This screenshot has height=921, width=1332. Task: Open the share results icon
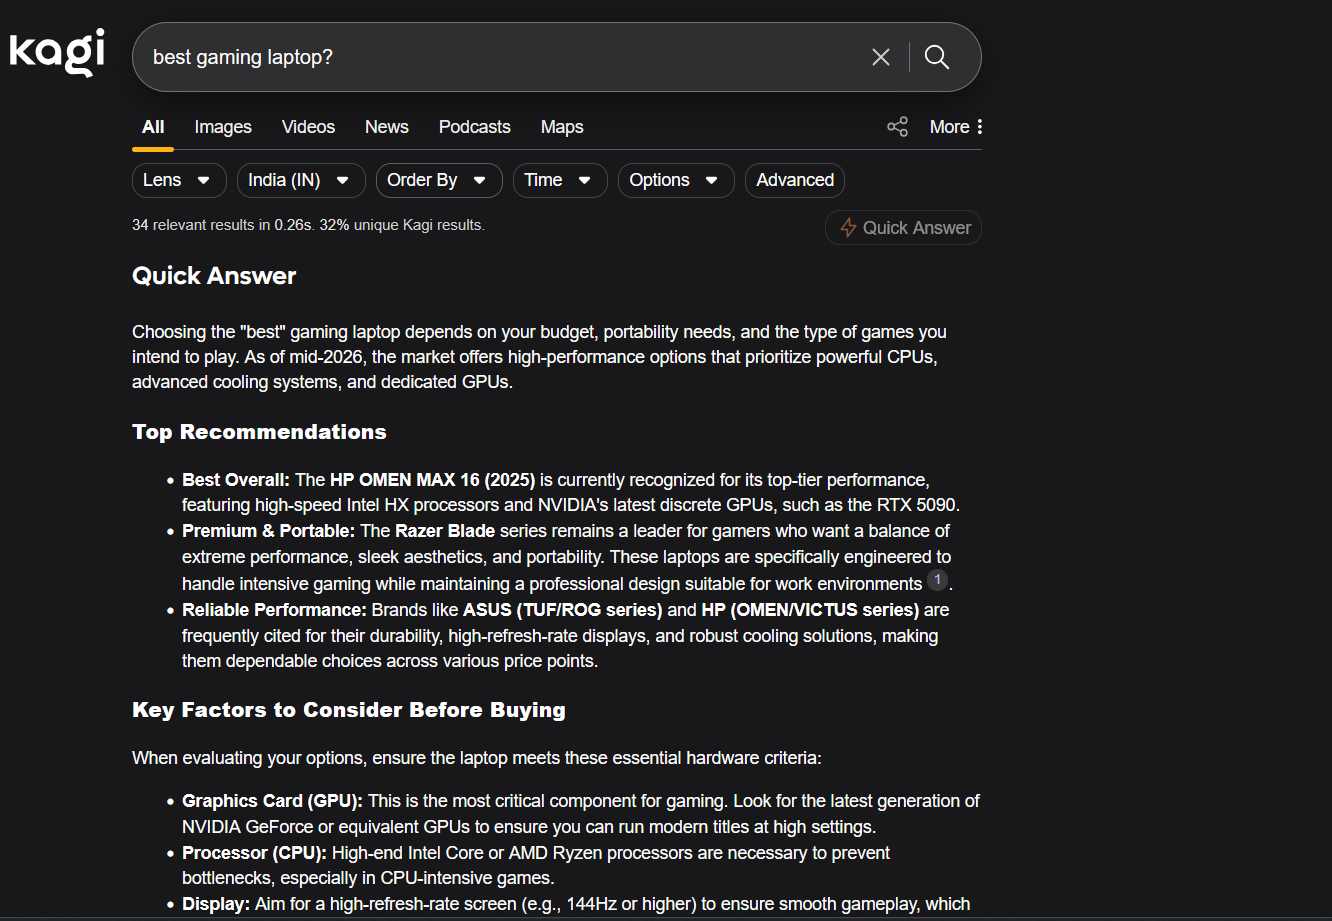point(897,127)
